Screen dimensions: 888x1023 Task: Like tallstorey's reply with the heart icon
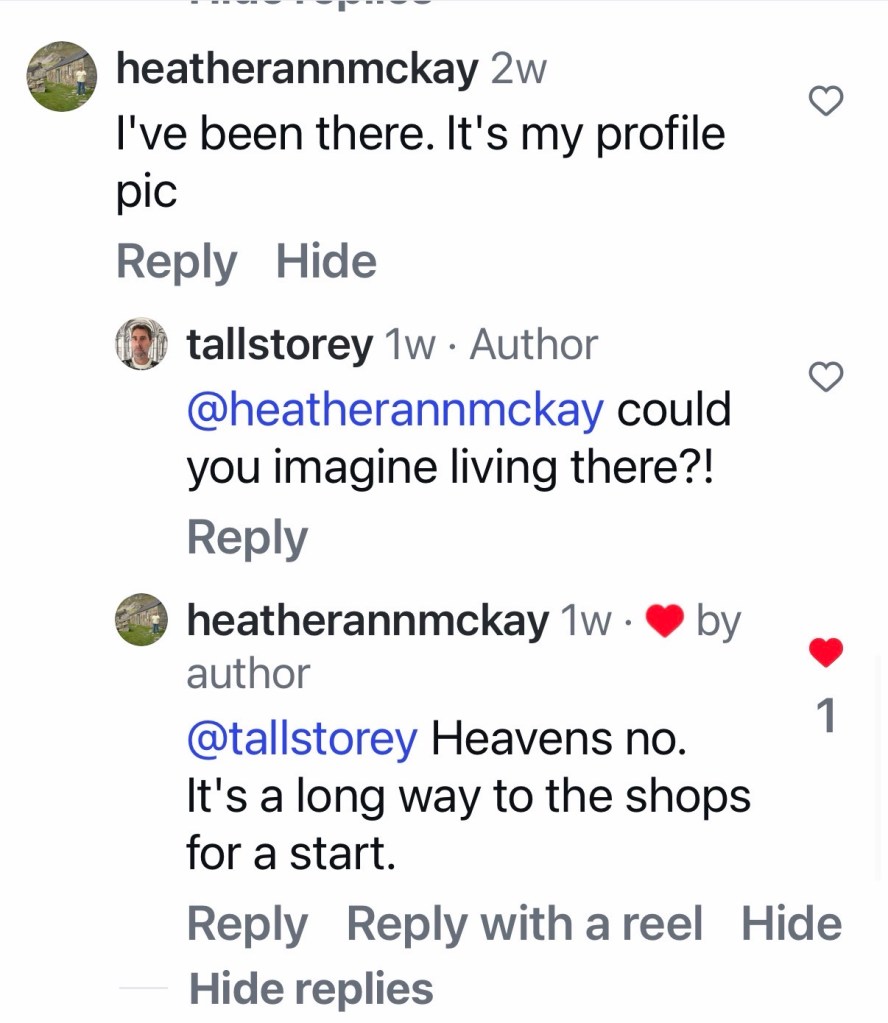[x=825, y=377]
